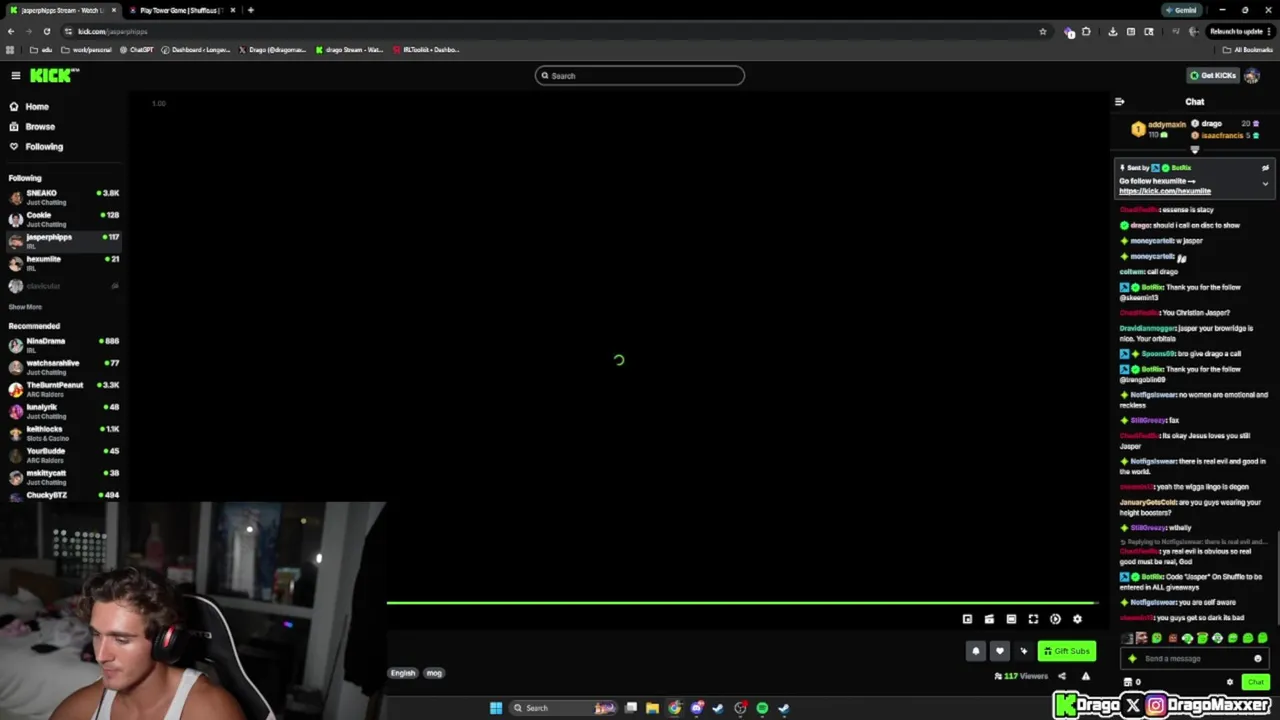The width and height of the screenshot is (1280, 720).
Task: Select jasperphipps channel in sidebar
Action: click(x=64, y=241)
